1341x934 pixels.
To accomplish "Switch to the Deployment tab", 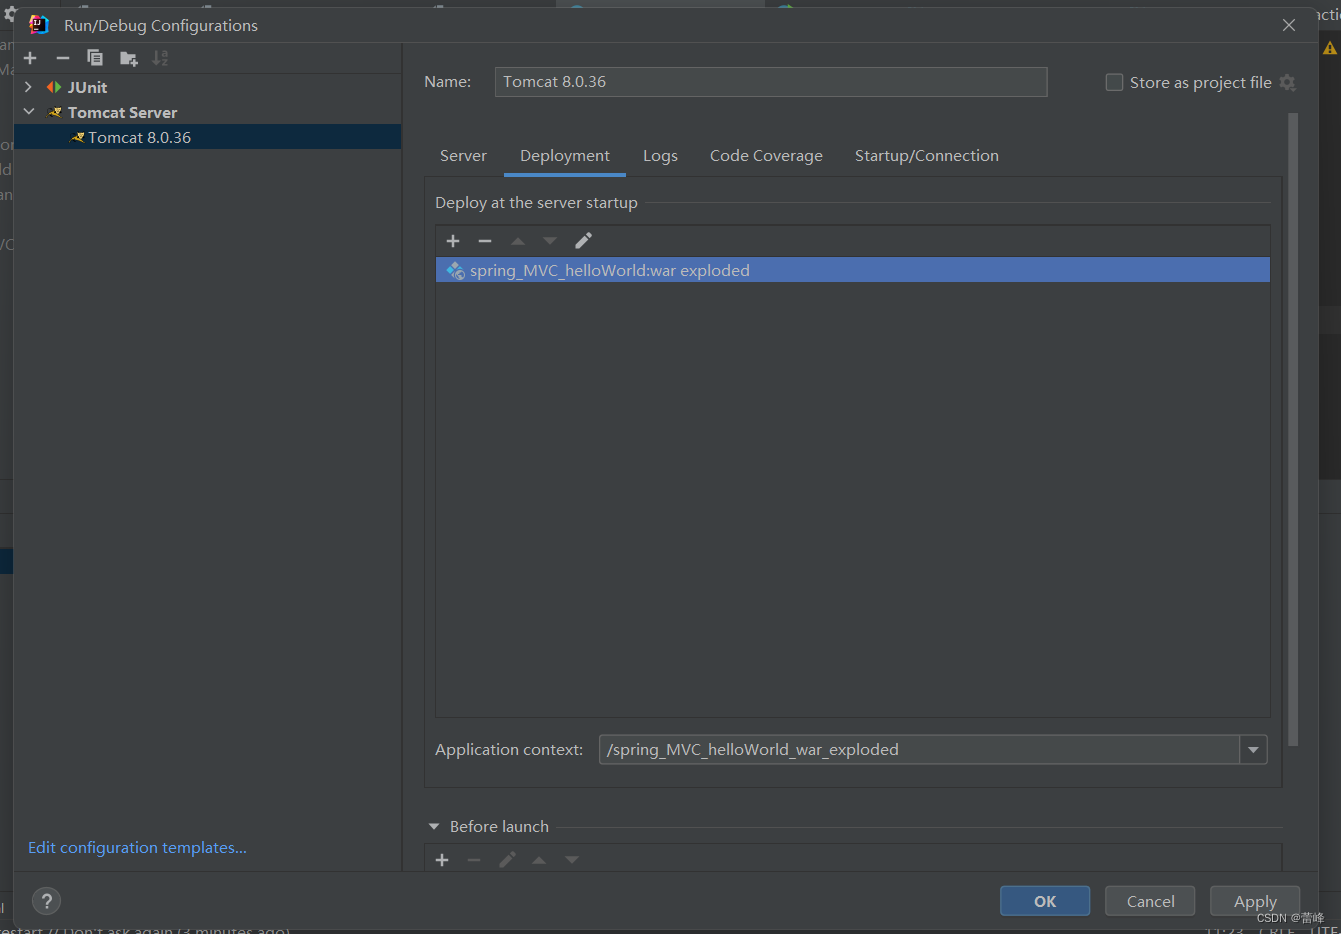I will [565, 156].
